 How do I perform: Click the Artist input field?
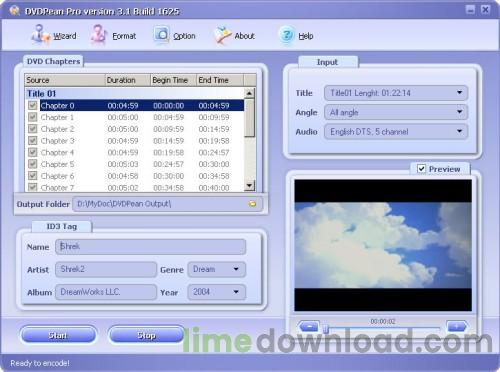pos(106,269)
